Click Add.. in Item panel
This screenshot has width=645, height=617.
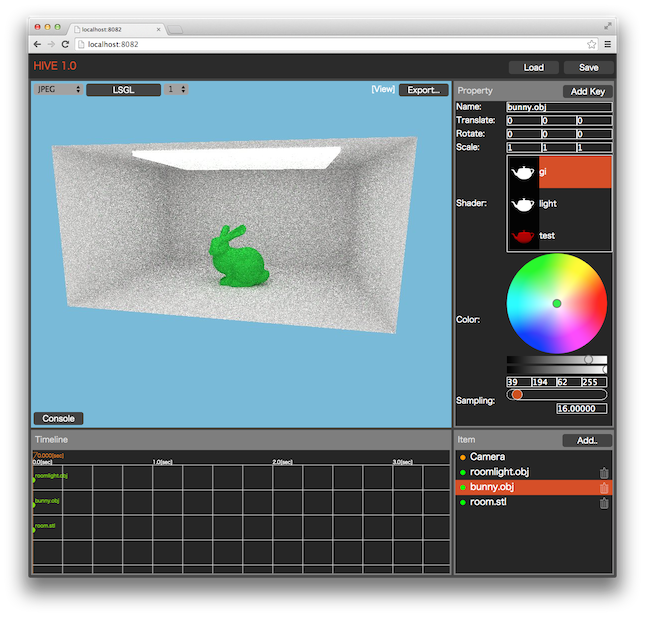pos(587,441)
